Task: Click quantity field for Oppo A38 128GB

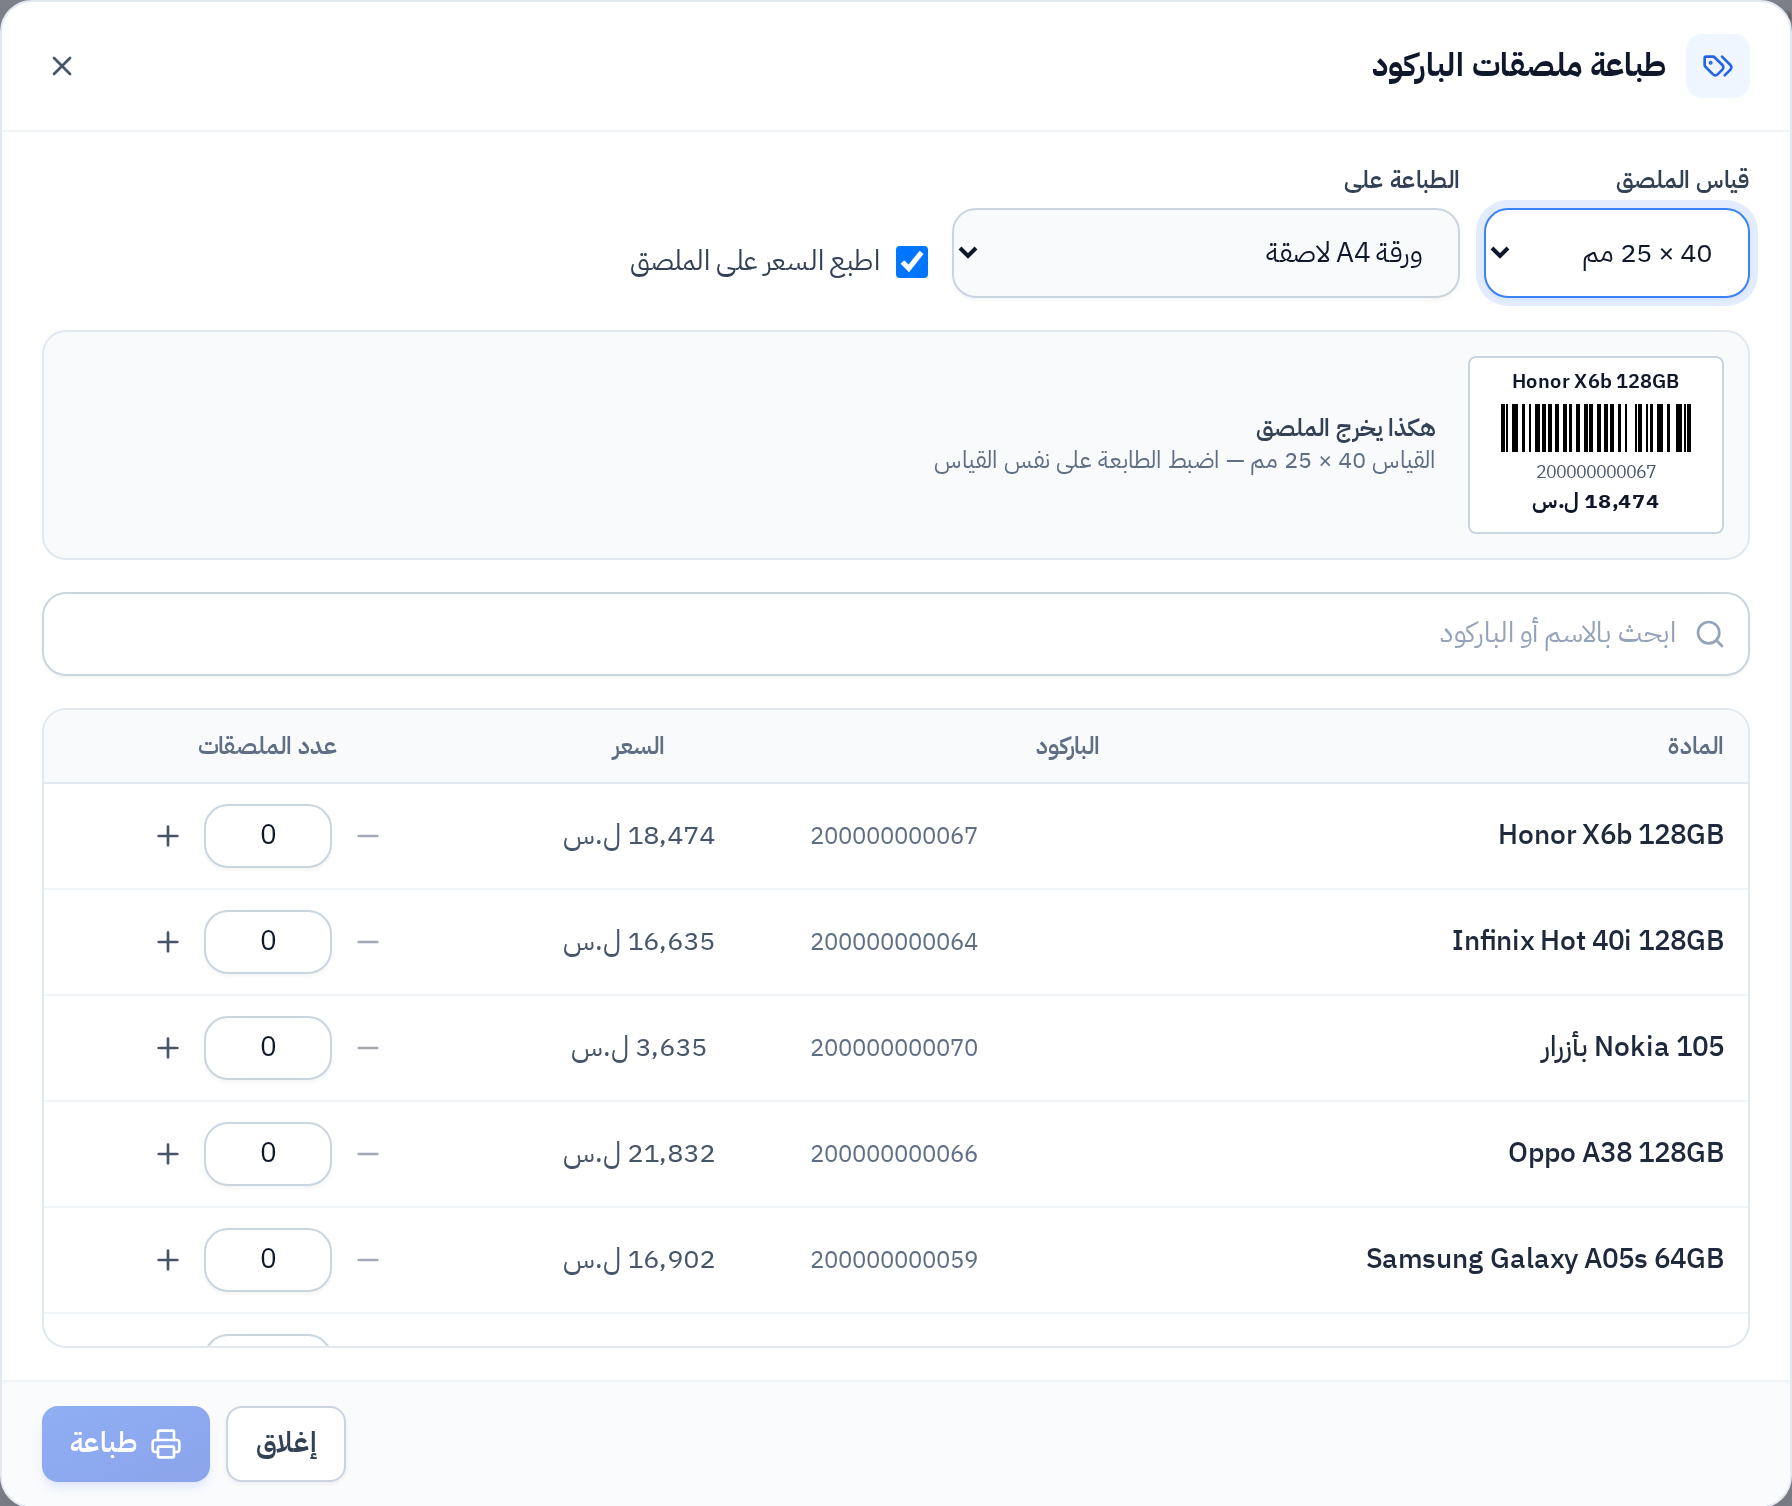Action: pyautogui.click(x=268, y=1154)
